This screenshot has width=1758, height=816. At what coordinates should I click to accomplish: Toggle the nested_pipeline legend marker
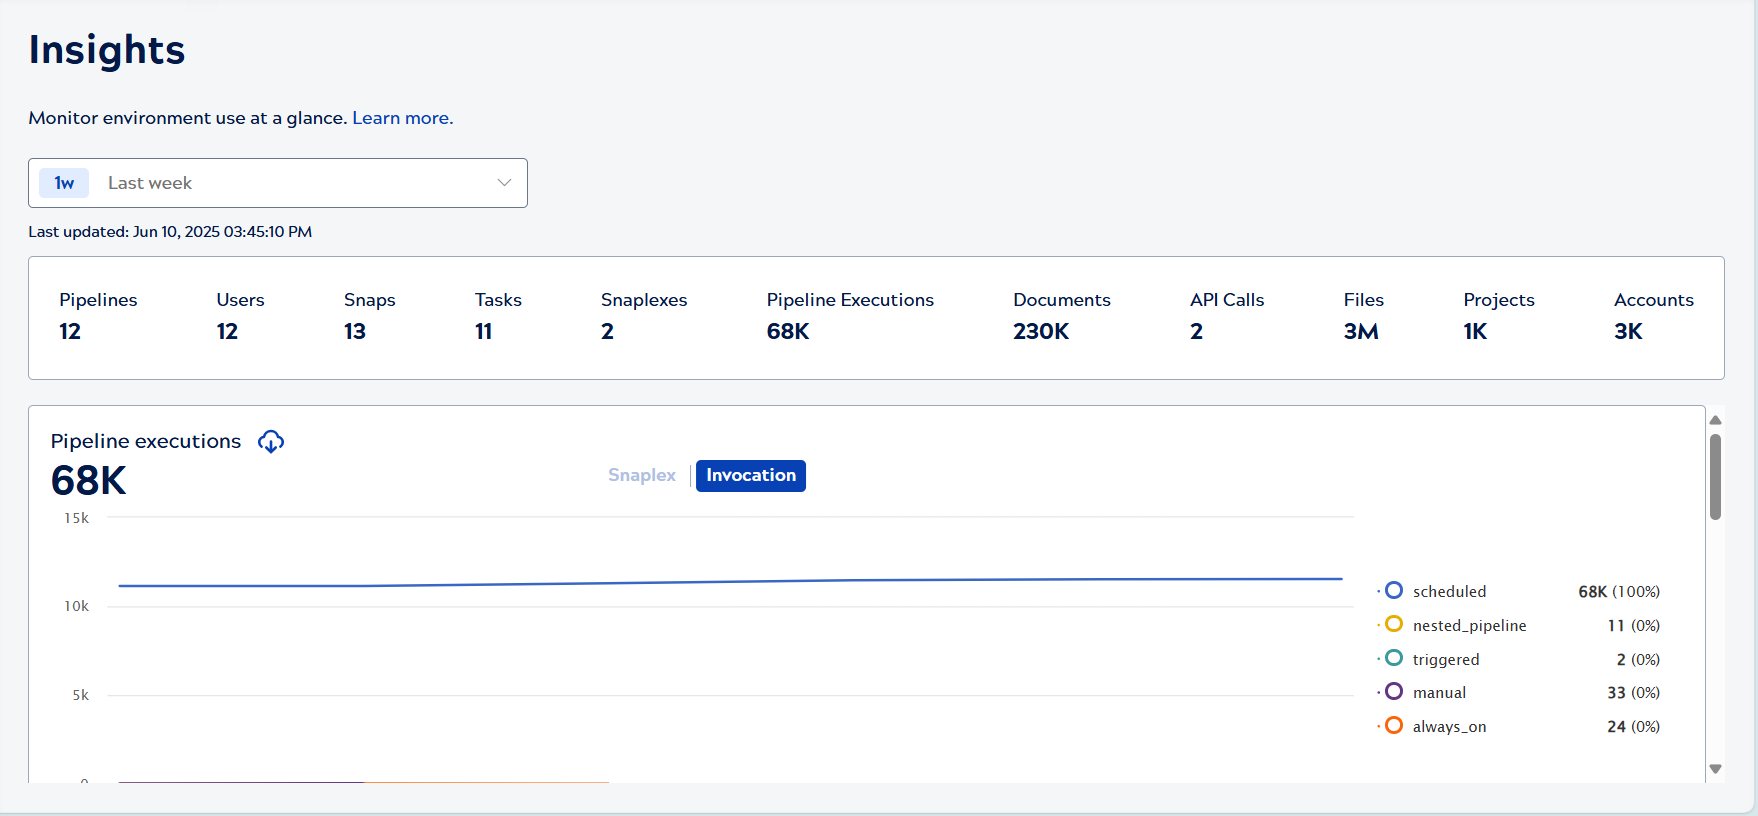click(x=1394, y=624)
